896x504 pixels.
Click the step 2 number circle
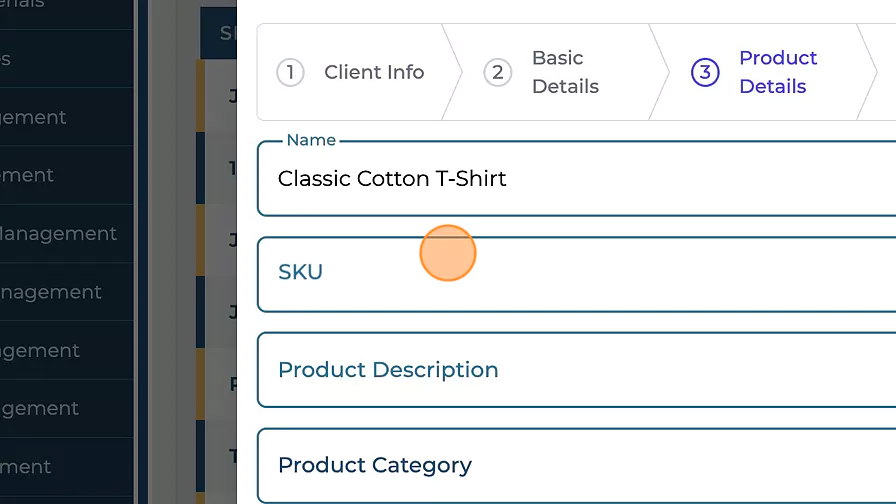[x=497, y=72]
